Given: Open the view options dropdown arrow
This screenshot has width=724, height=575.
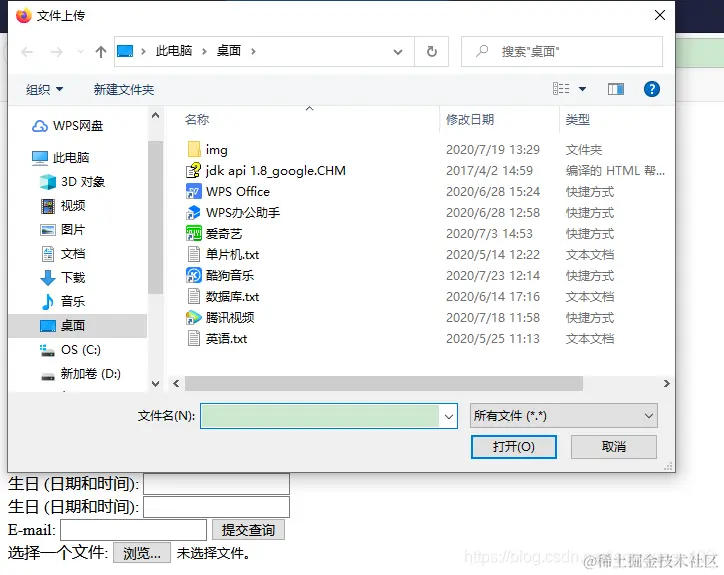Looking at the screenshot, I should point(582,89).
